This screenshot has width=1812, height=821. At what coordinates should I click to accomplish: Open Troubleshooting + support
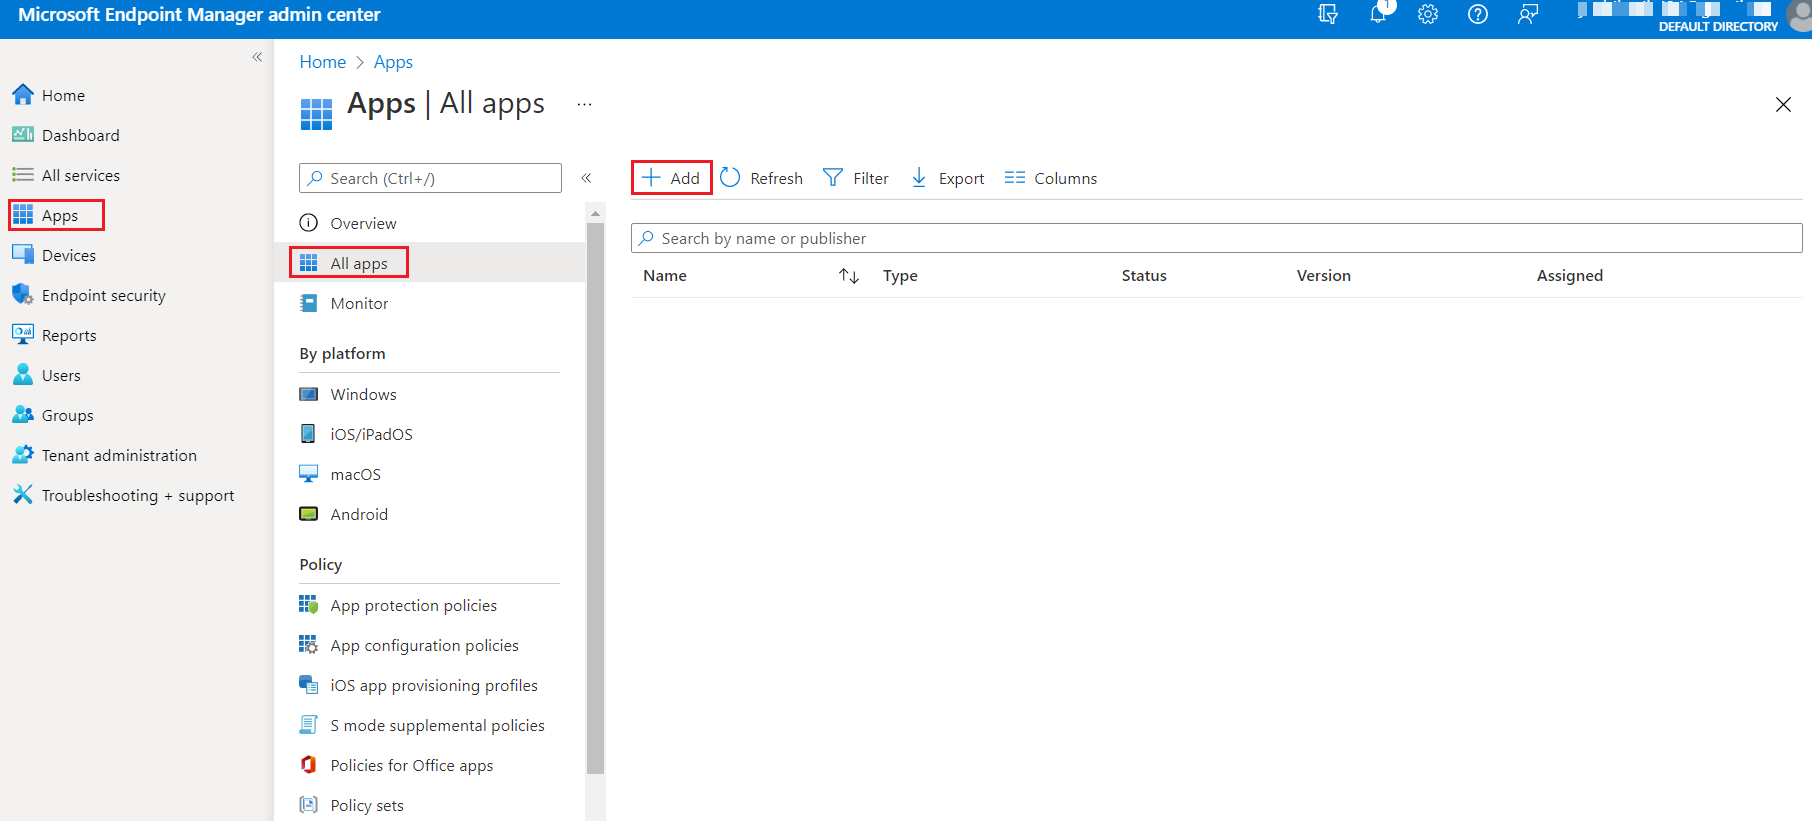pyautogui.click(x=123, y=495)
